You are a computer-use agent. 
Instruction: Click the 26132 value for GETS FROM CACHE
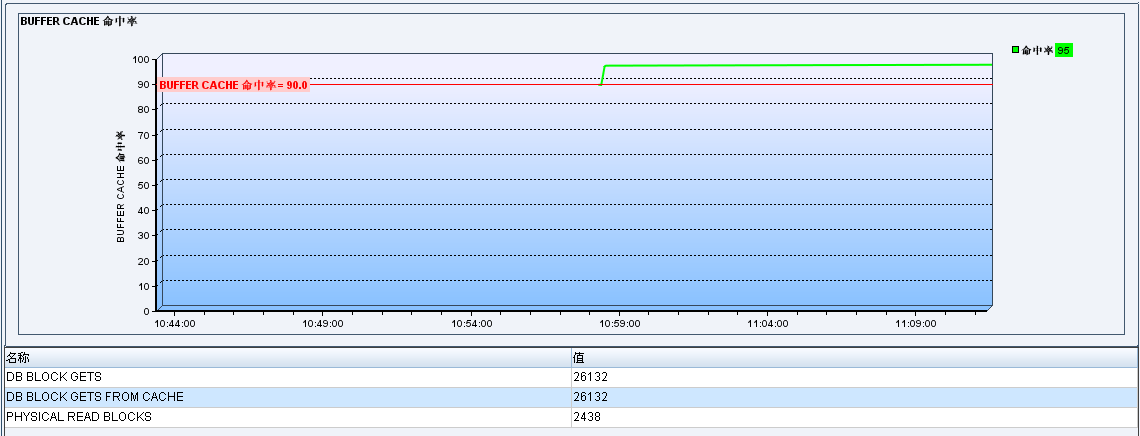(590, 397)
